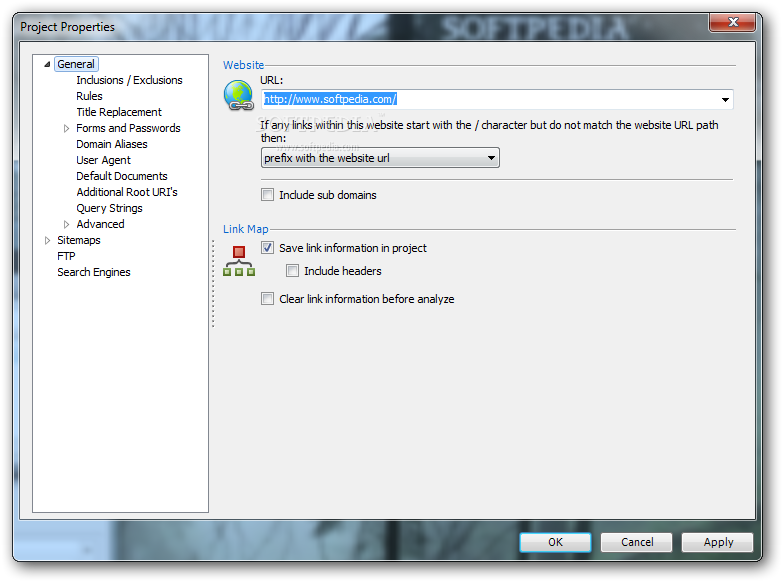Open Search Engines settings
Image resolution: width=783 pixels, height=582 pixels.
94,272
